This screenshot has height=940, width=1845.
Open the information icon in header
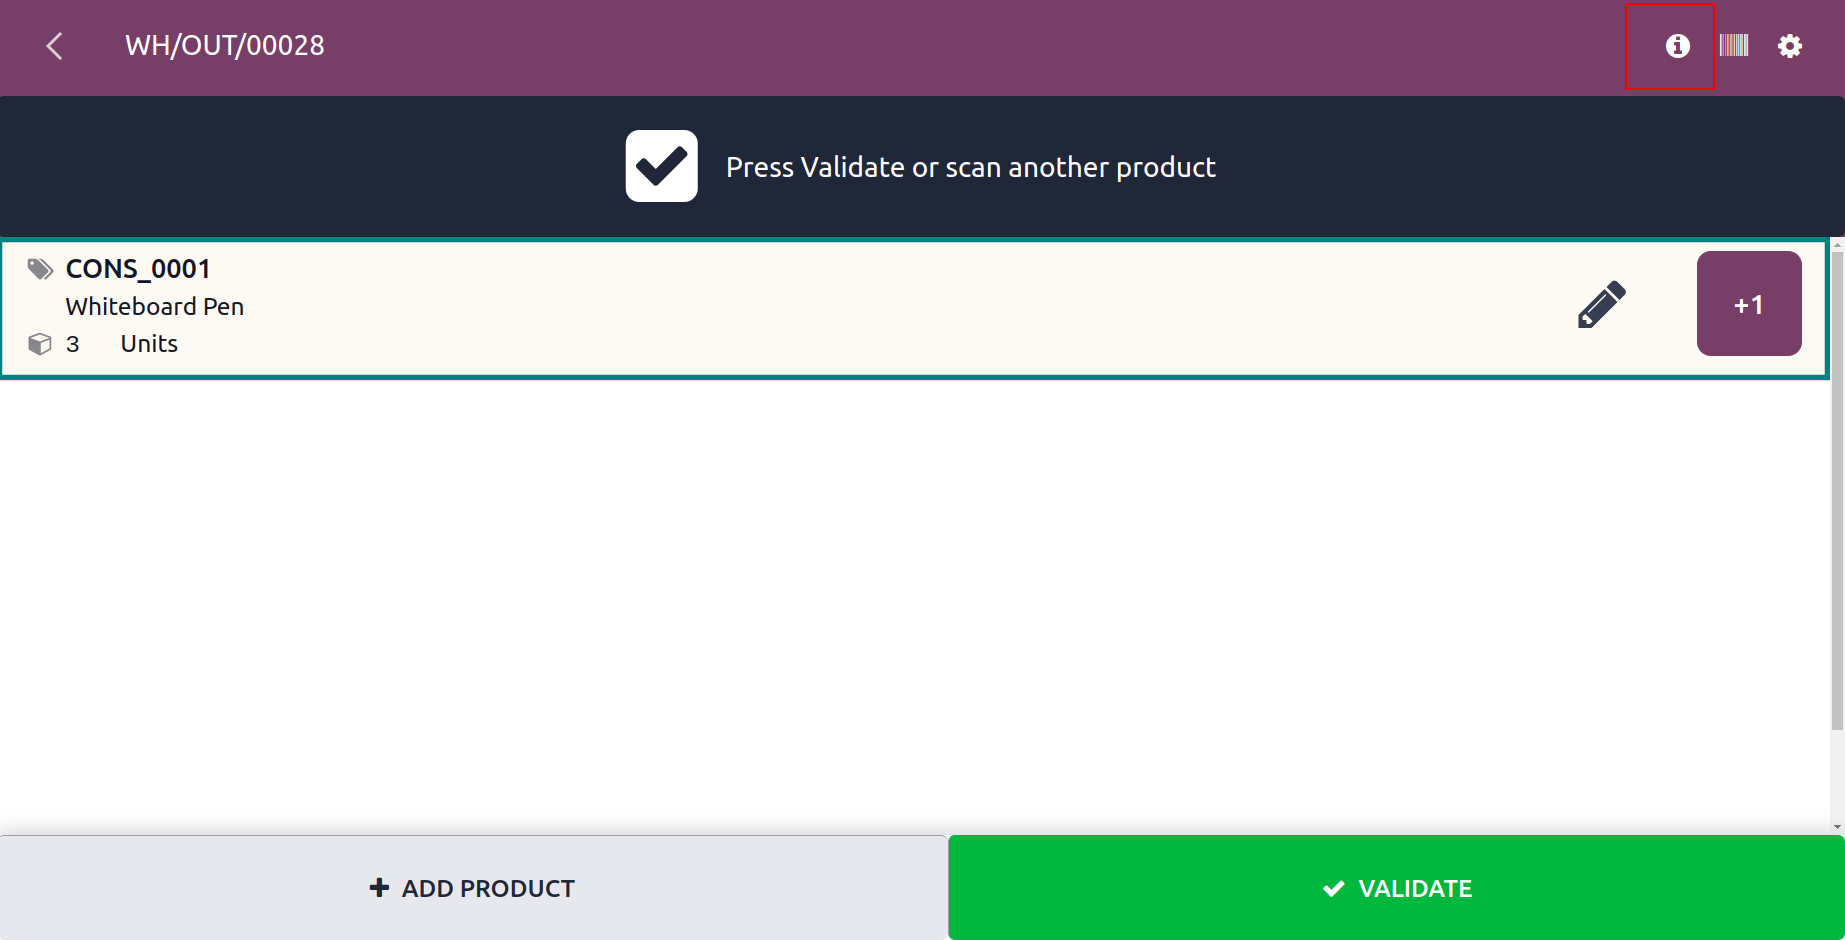(1677, 46)
